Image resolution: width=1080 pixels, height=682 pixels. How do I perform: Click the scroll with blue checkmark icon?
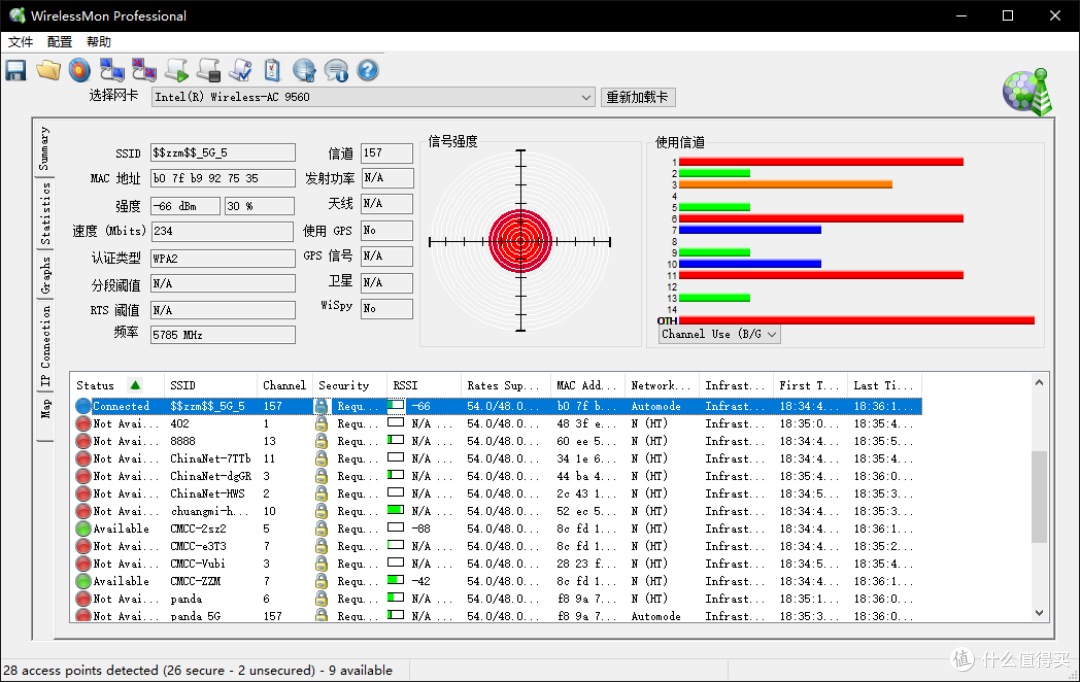240,70
